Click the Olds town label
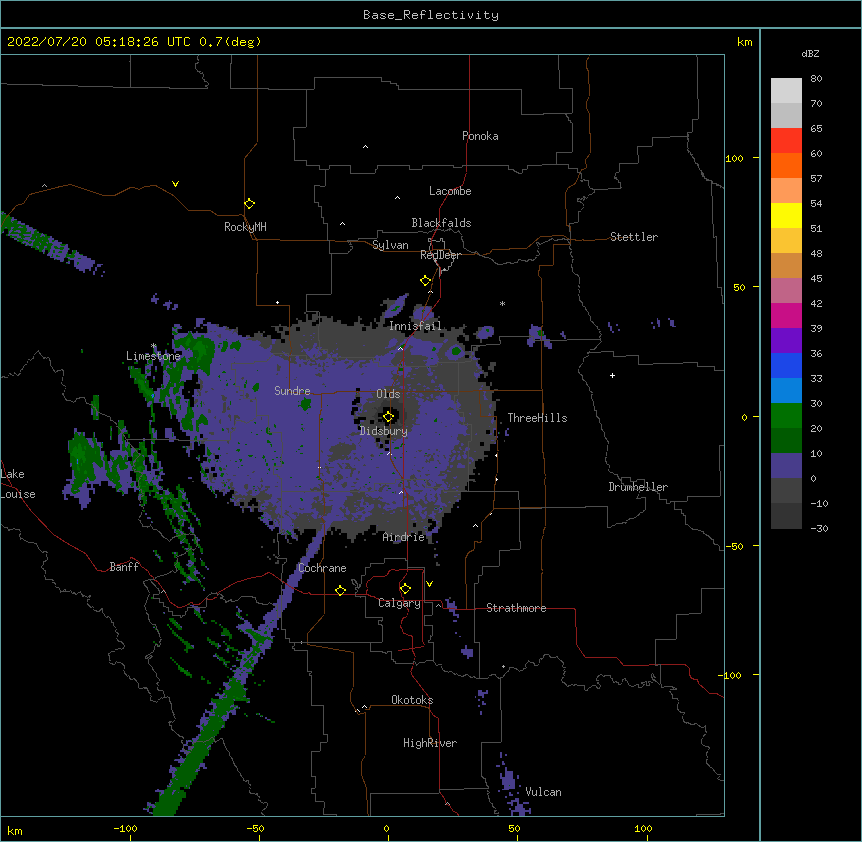This screenshot has height=842, width=862. click(x=388, y=394)
